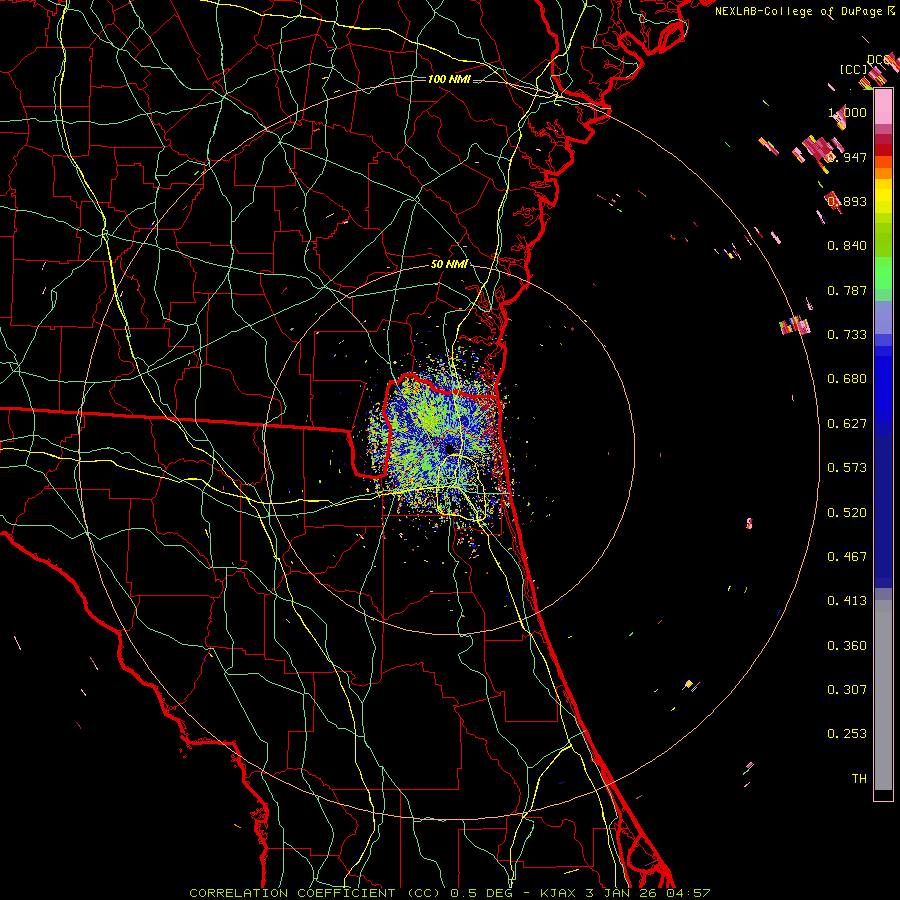
Task: Click the bottom Correlation Coefficient KJAX caption
Action: pyautogui.click(x=450, y=893)
